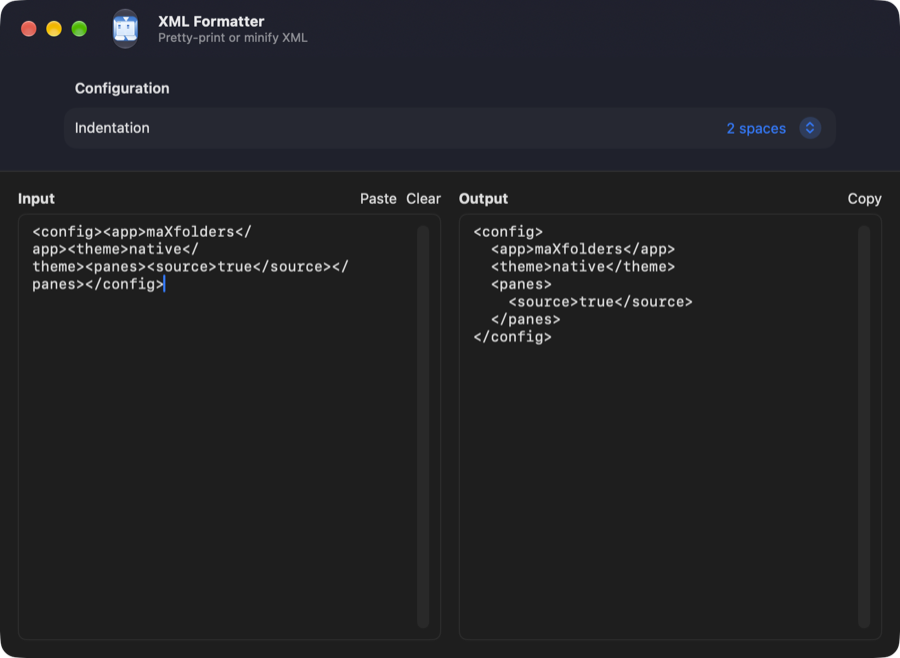Image resolution: width=900 pixels, height=658 pixels.
Task: Click the Input heading
Action: coord(36,199)
